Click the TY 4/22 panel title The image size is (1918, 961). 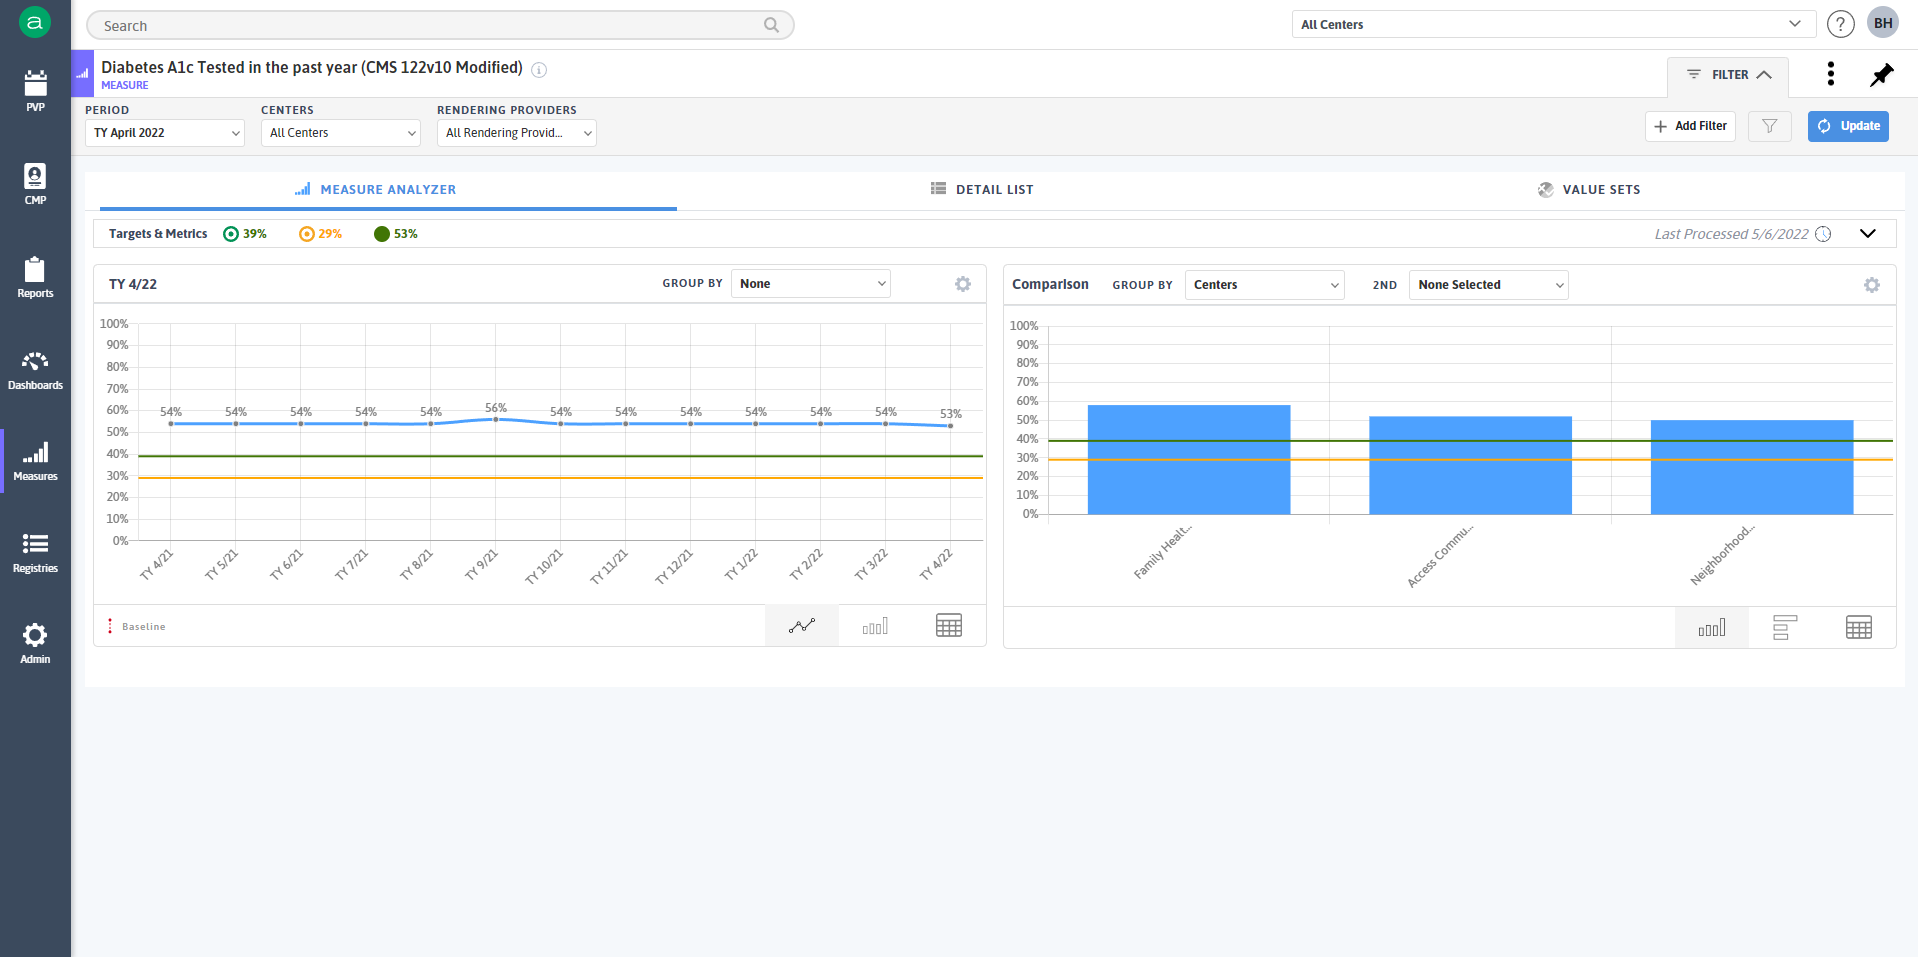click(133, 284)
